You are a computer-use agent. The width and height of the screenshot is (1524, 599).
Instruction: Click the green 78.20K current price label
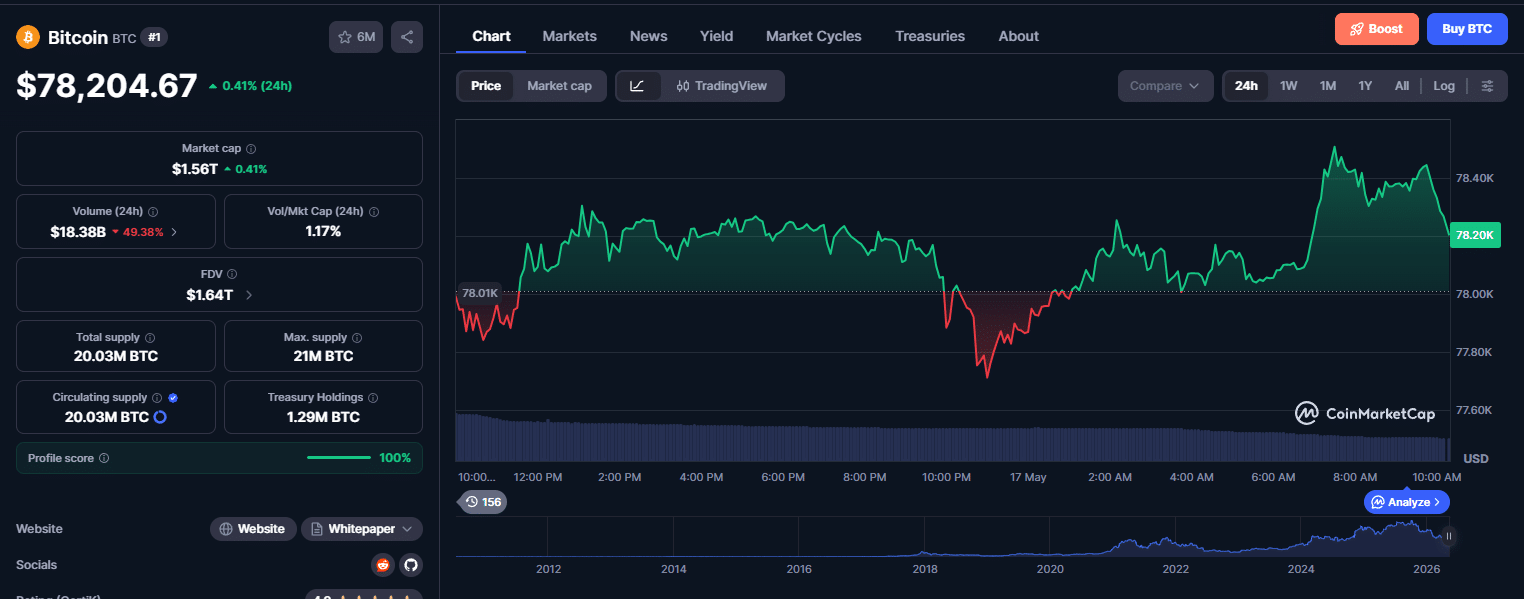(1475, 236)
